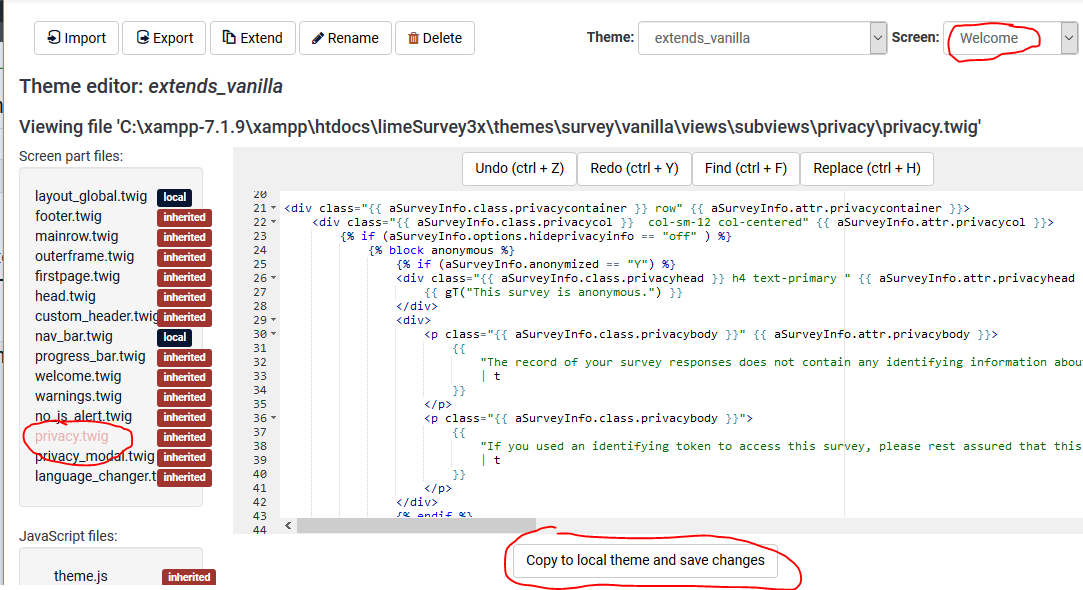The width and height of the screenshot is (1083, 590).
Task: Click the editor horizontal scrollbar
Action: [500, 525]
